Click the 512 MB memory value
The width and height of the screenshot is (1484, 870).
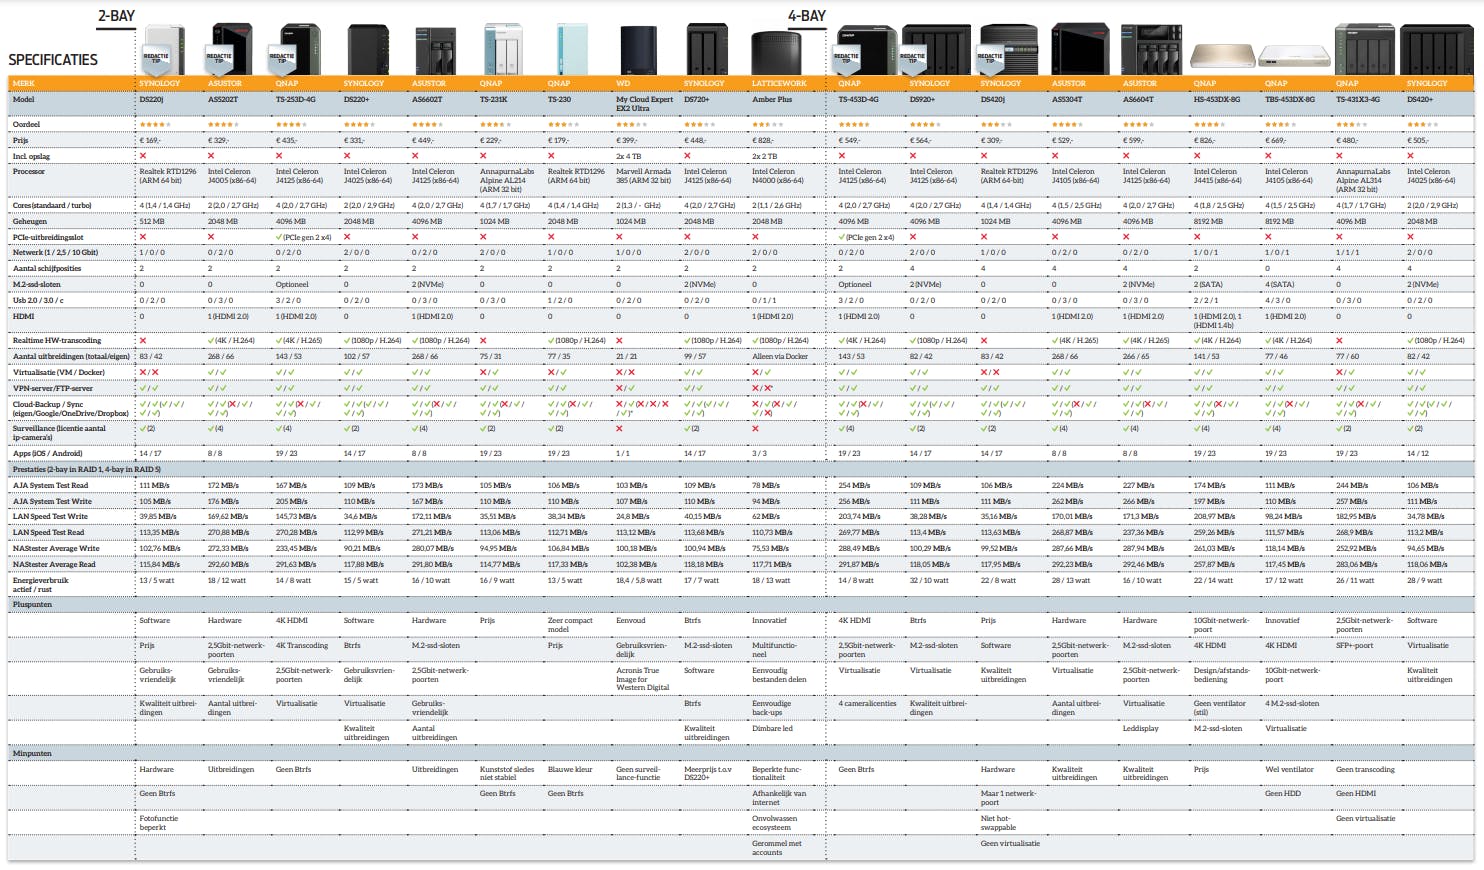(x=152, y=221)
